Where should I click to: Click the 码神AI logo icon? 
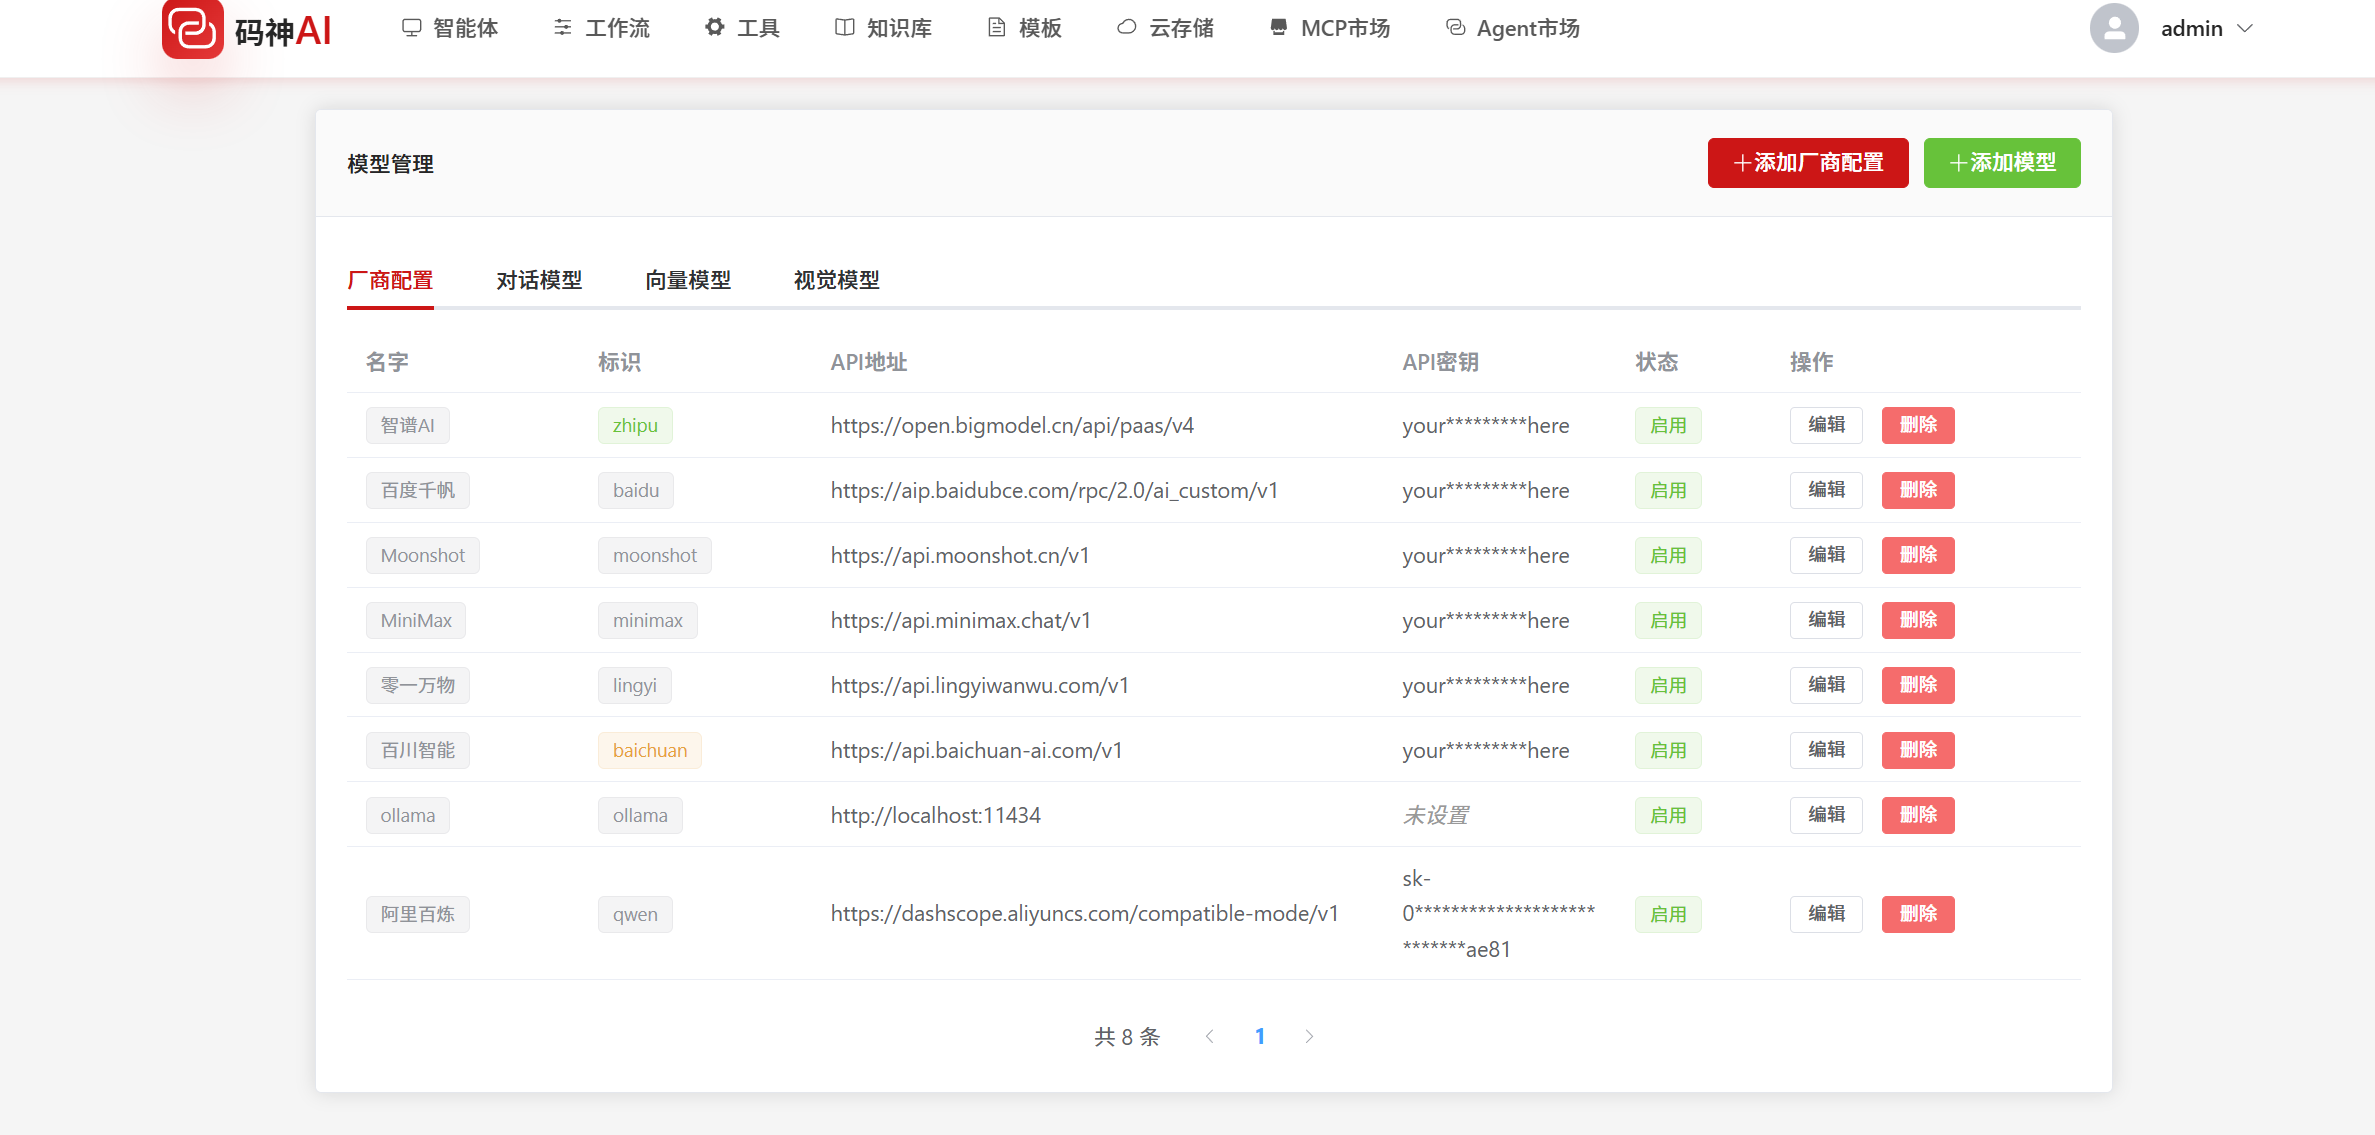click(x=192, y=29)
